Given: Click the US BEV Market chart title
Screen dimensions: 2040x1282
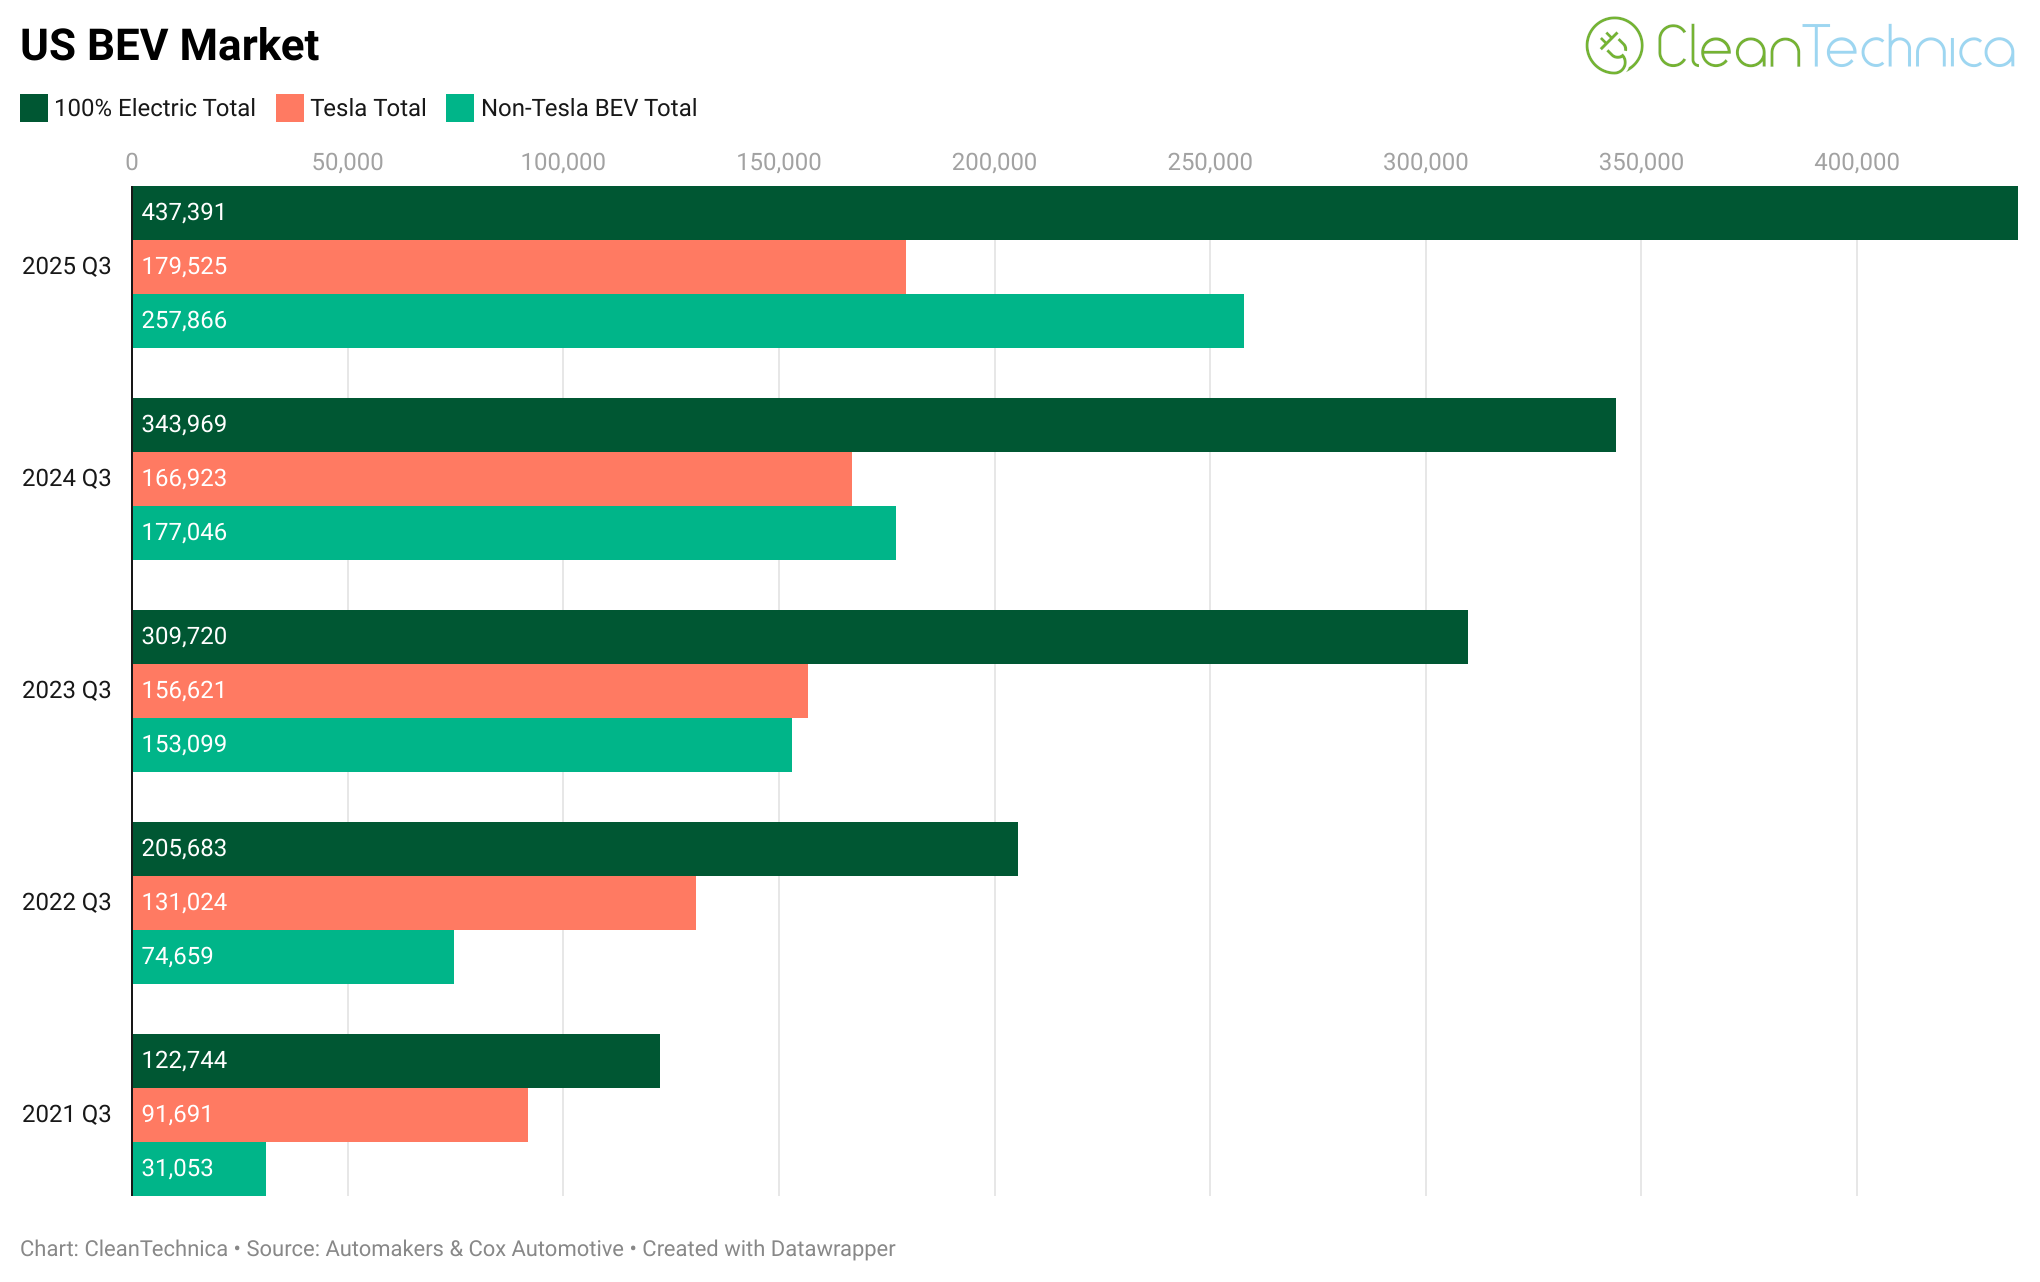Looking at the screenshot, I should pyautogui.click(x=169, y=46).
